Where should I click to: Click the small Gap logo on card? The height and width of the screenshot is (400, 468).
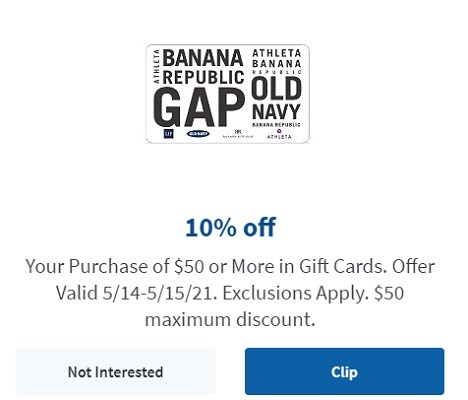click(x=169, y=134)
